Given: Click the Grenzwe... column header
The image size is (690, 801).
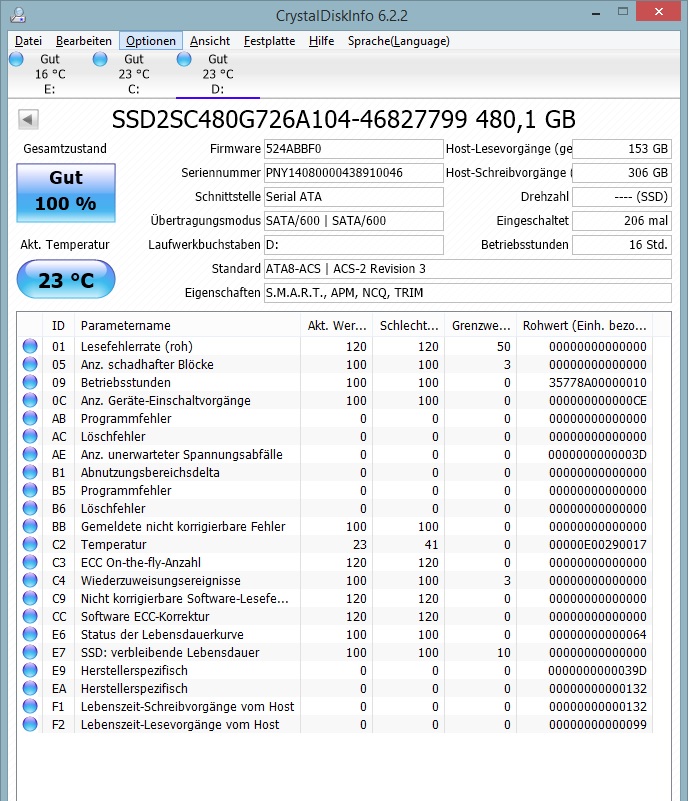Looking at the screenshot, I should pyautogui.click(x=481, y=325).
